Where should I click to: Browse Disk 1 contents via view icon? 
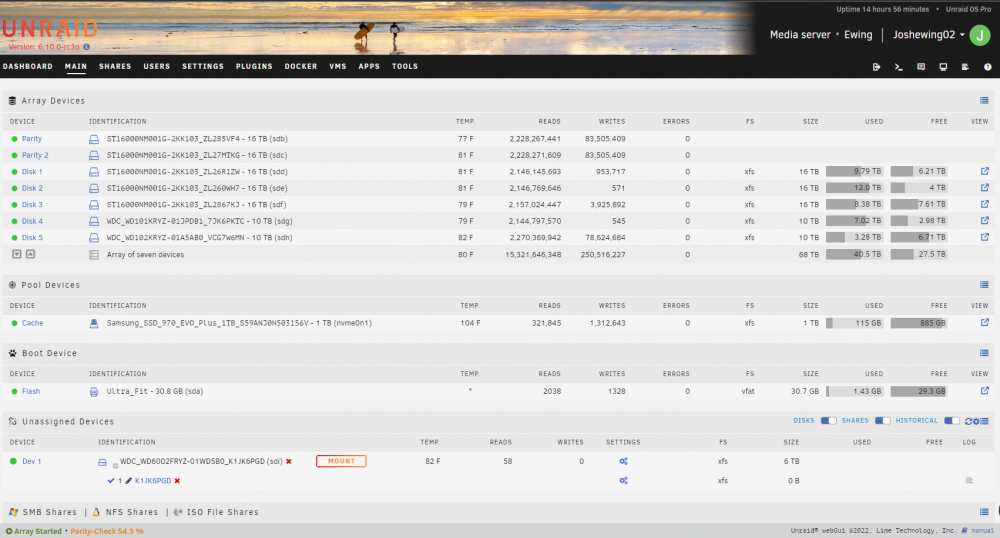pos(985,171)
